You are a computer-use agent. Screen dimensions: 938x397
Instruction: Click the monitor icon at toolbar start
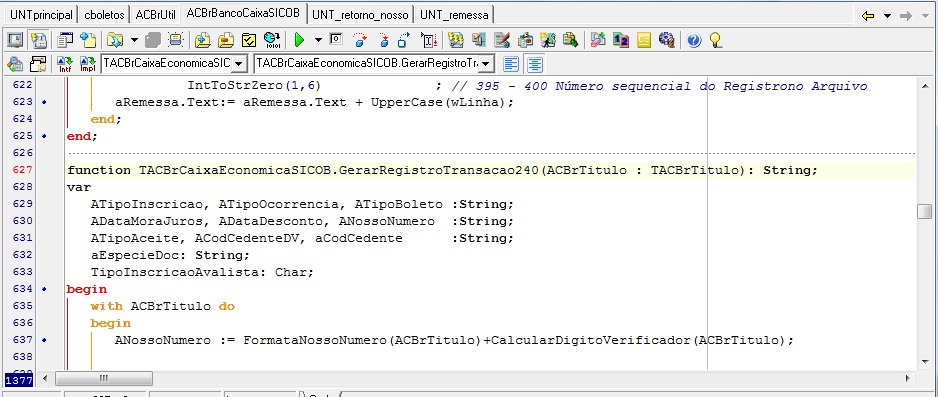click(16, 40)
